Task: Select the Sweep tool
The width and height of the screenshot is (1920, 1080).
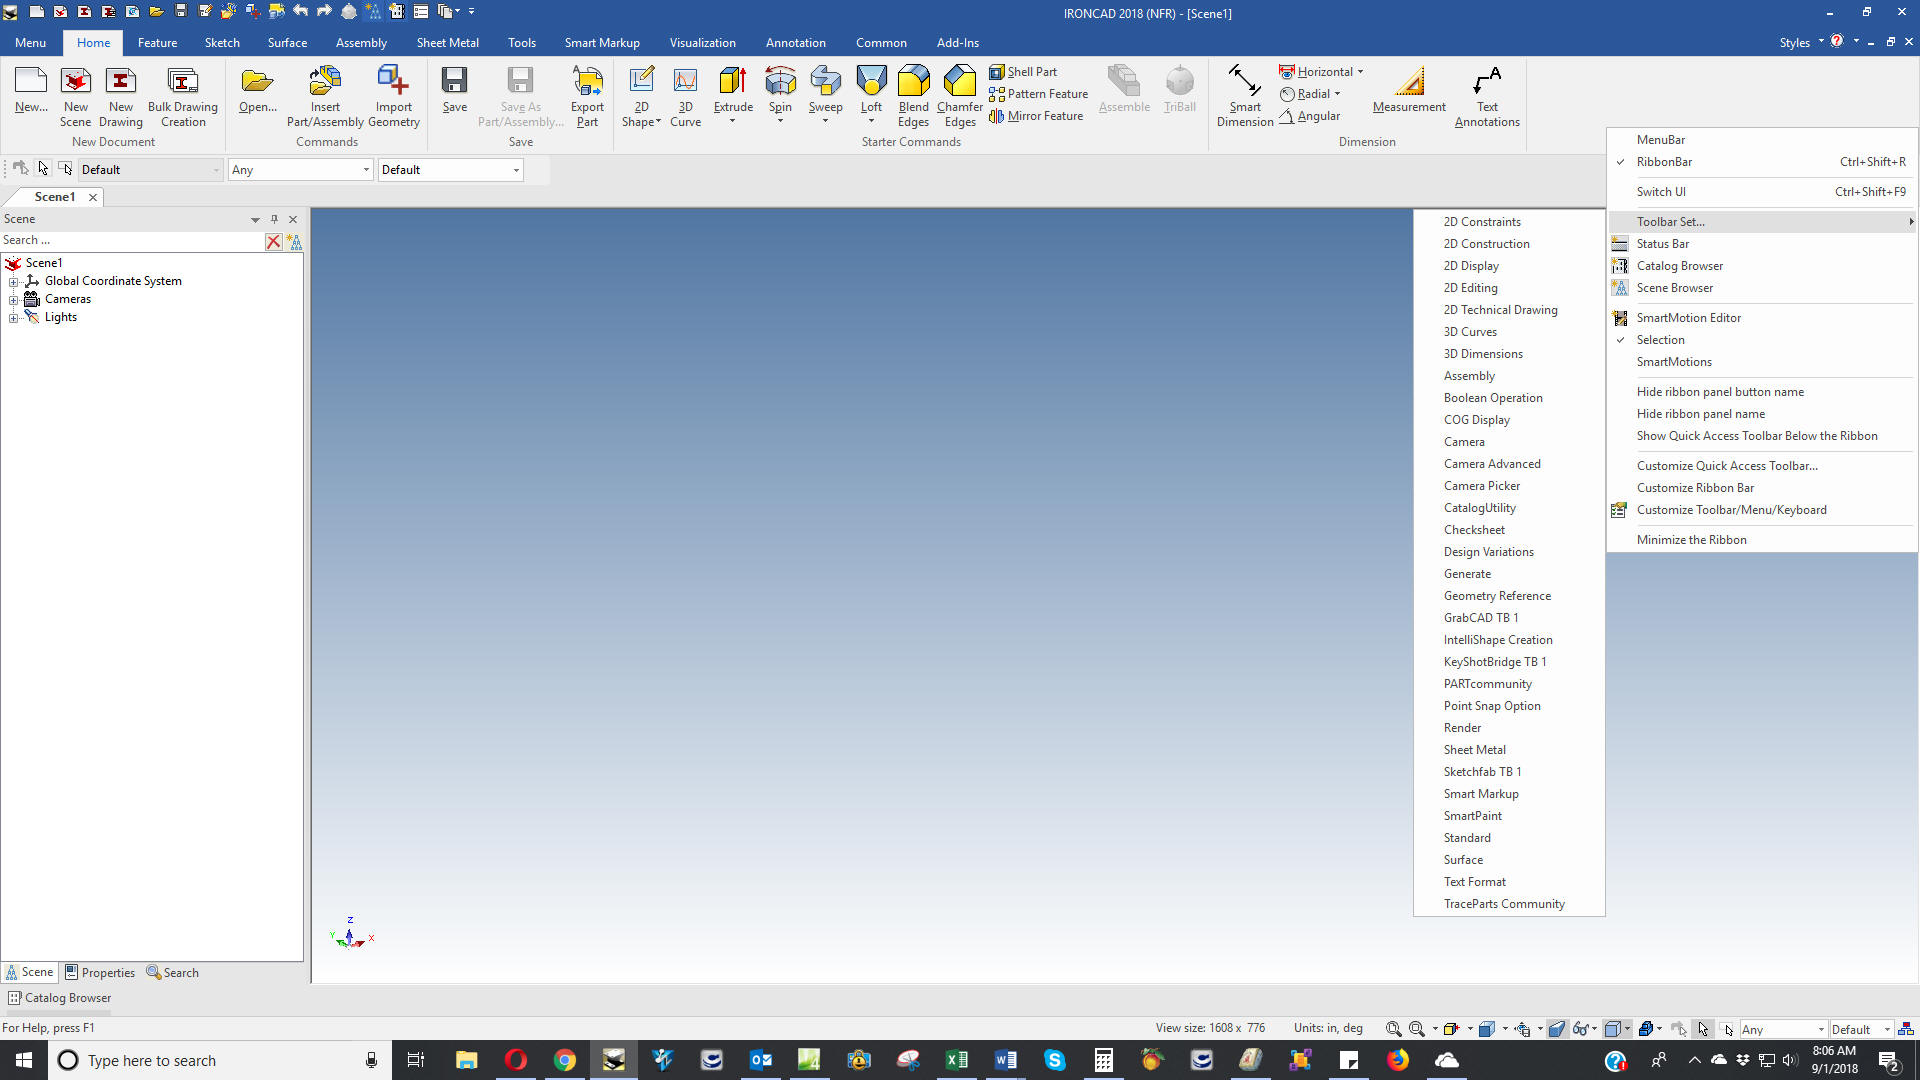Action: point(825,90)
